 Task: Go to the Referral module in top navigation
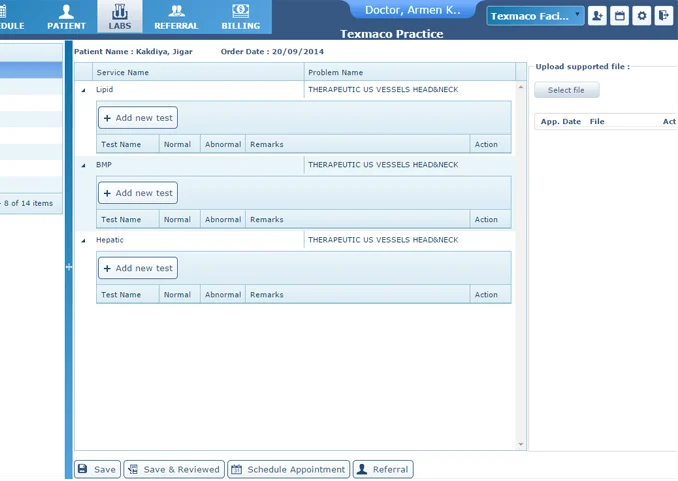click(176, 16)
